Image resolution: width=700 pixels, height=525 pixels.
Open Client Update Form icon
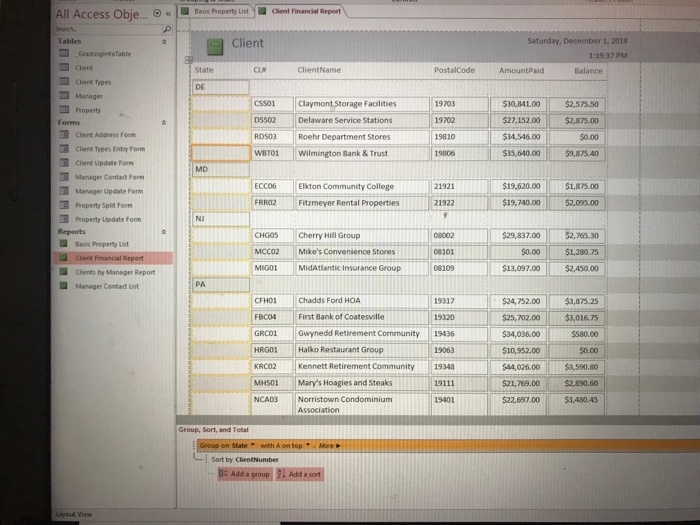click(64, 162)
